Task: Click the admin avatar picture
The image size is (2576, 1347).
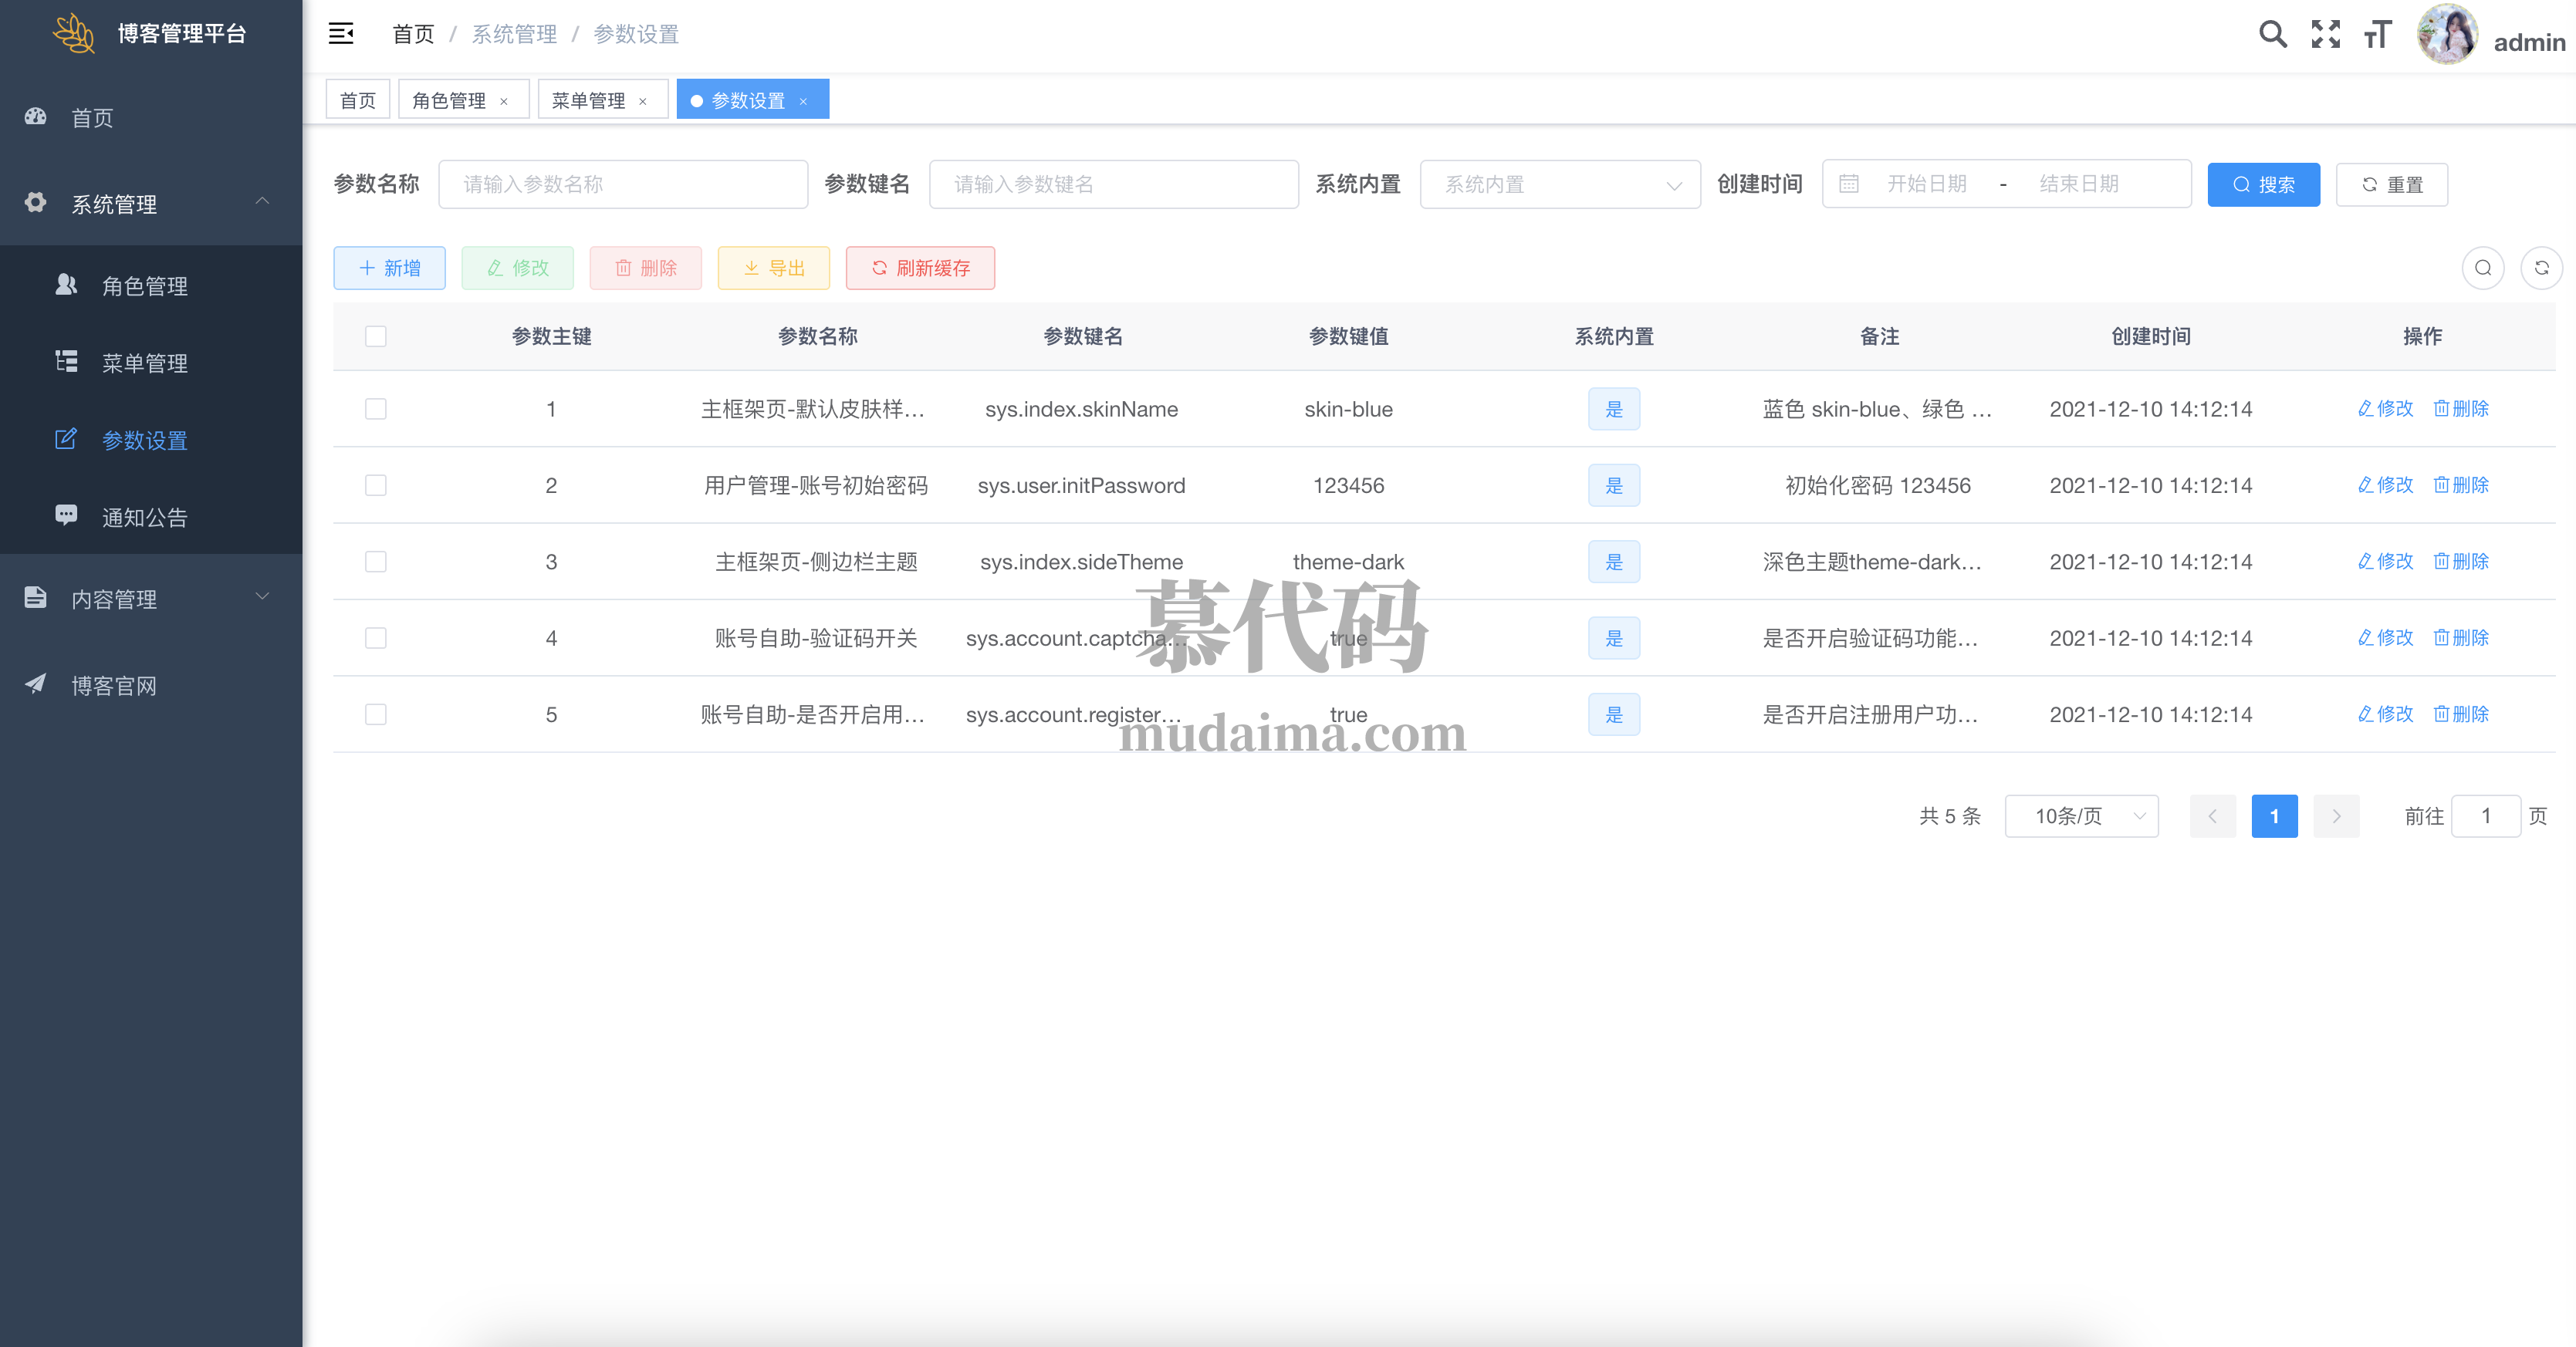Action: pyautogui.click(x=2446, y=35)
